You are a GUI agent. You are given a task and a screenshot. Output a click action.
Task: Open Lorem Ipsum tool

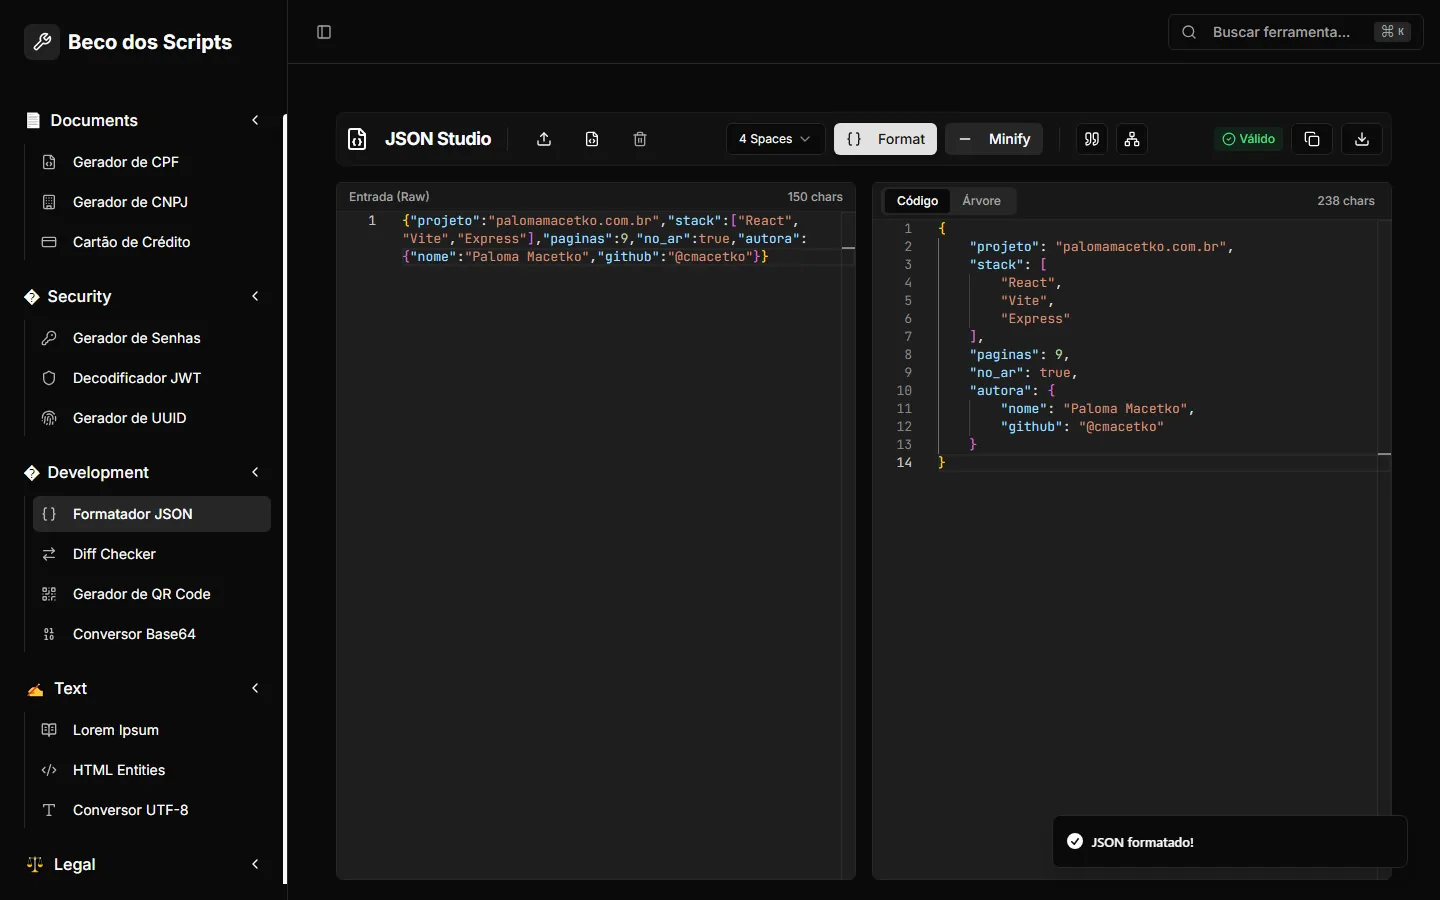pos(152,730)
